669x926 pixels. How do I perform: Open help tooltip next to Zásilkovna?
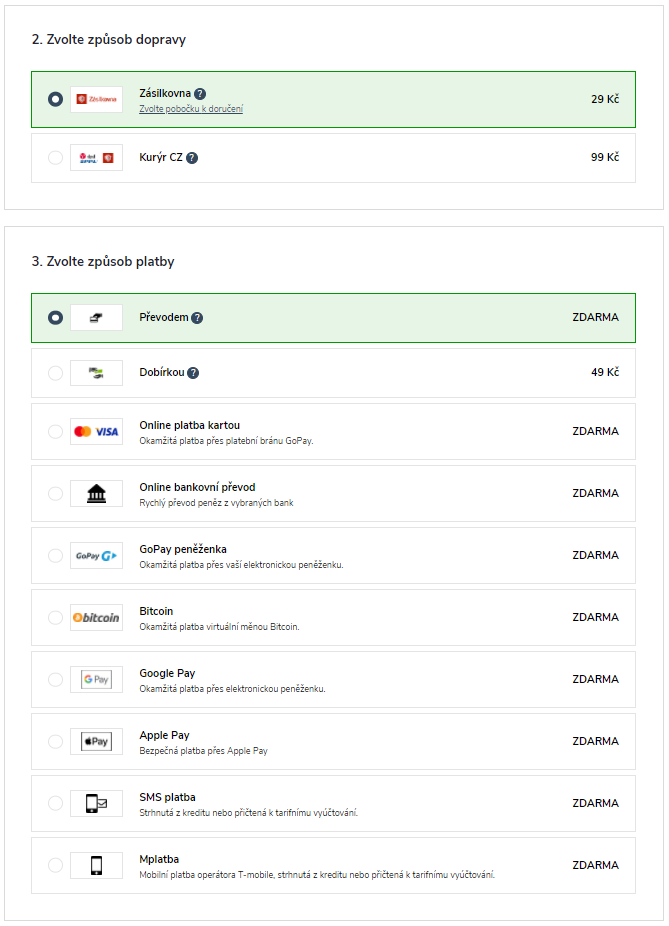200,94
